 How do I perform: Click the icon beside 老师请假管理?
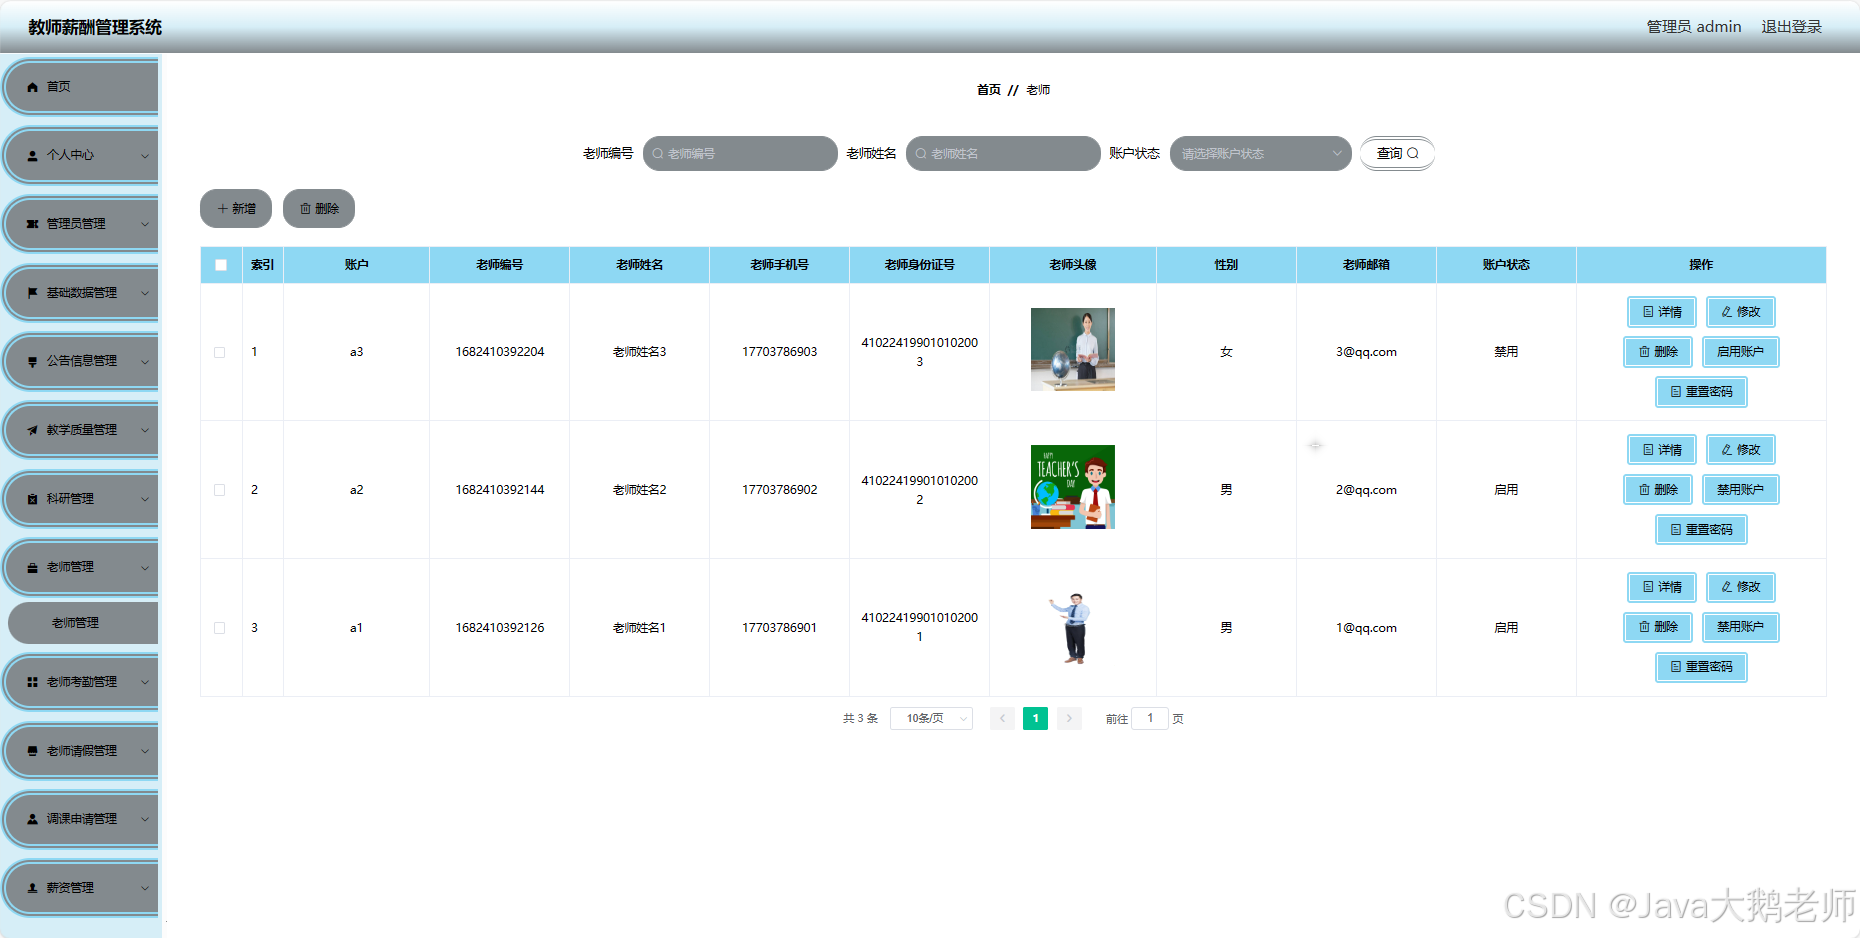[x=32, y=751]
